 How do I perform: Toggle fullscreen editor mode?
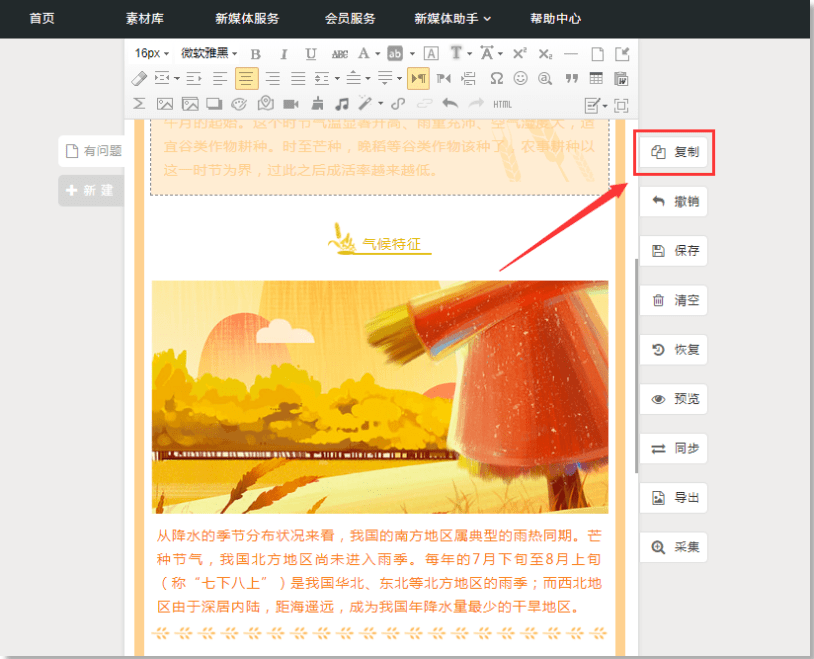pyautogui.click(x=621, y=105)
